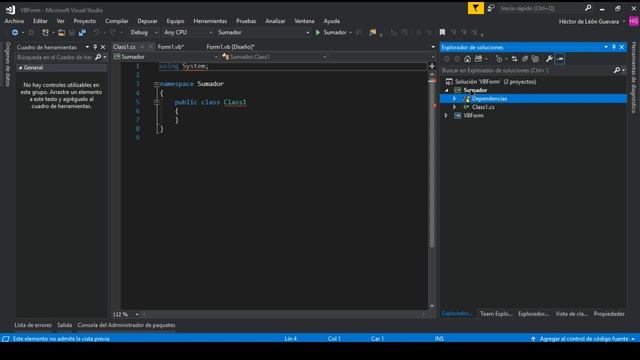Screen dimensions: 640x360
Task: Expand the VBForm project node
Action: pyautogui.click(x=446, y=116)
